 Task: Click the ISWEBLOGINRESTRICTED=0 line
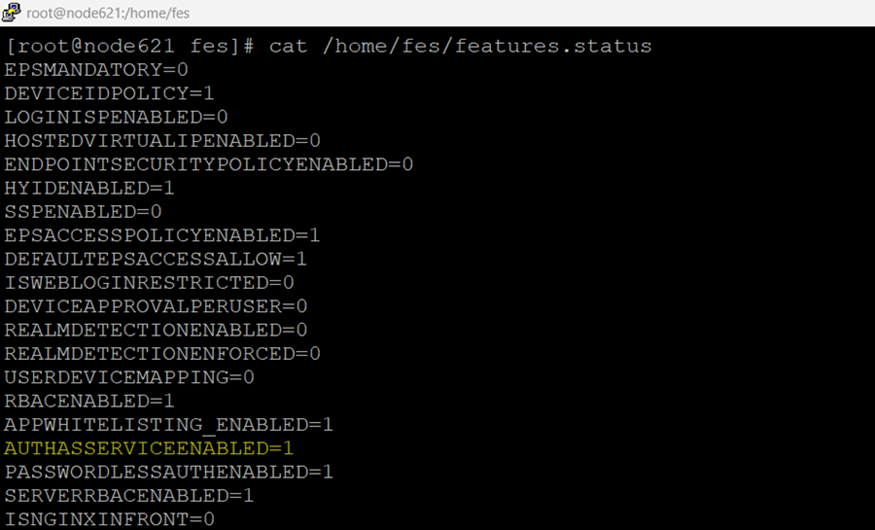(149, 283)
